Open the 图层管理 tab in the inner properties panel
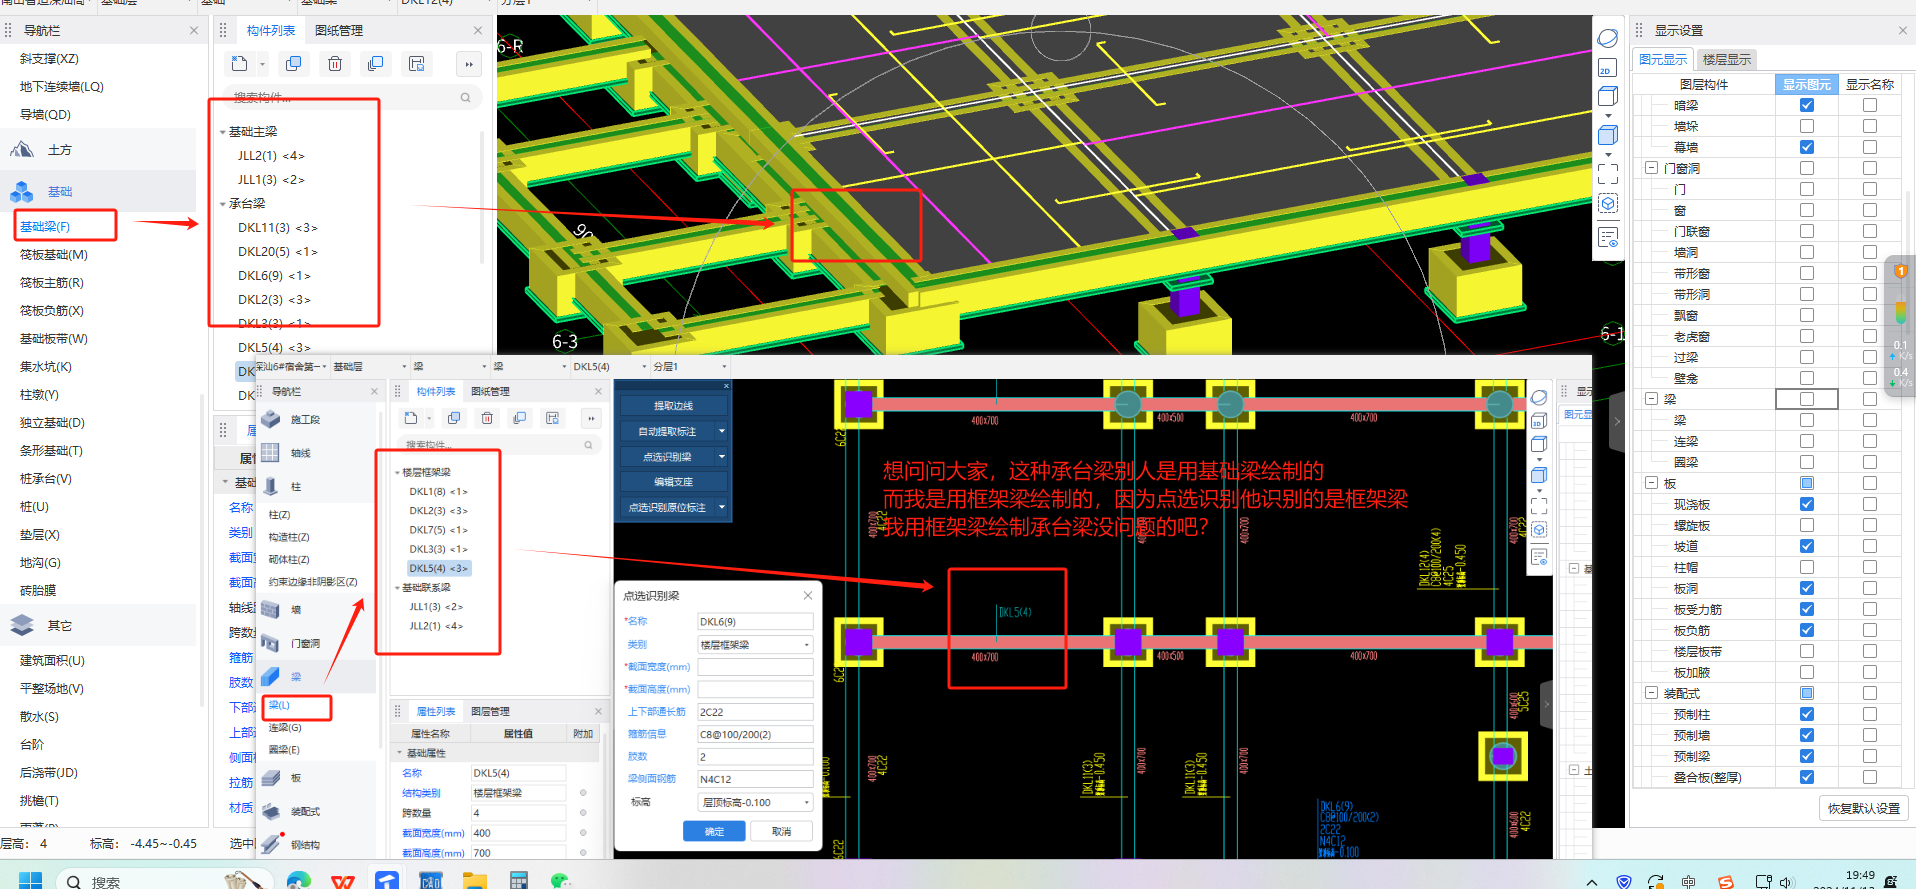This screenshot has height=889, width=1916. (490, 711)
